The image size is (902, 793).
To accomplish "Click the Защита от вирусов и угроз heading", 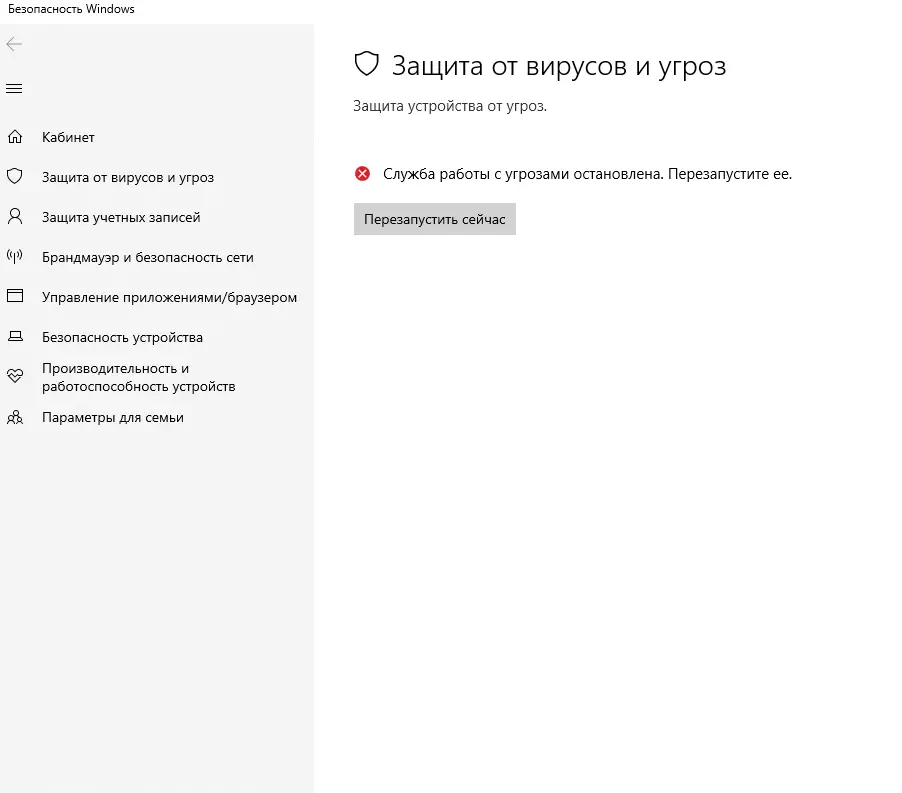I will click(x=559, y=66).
